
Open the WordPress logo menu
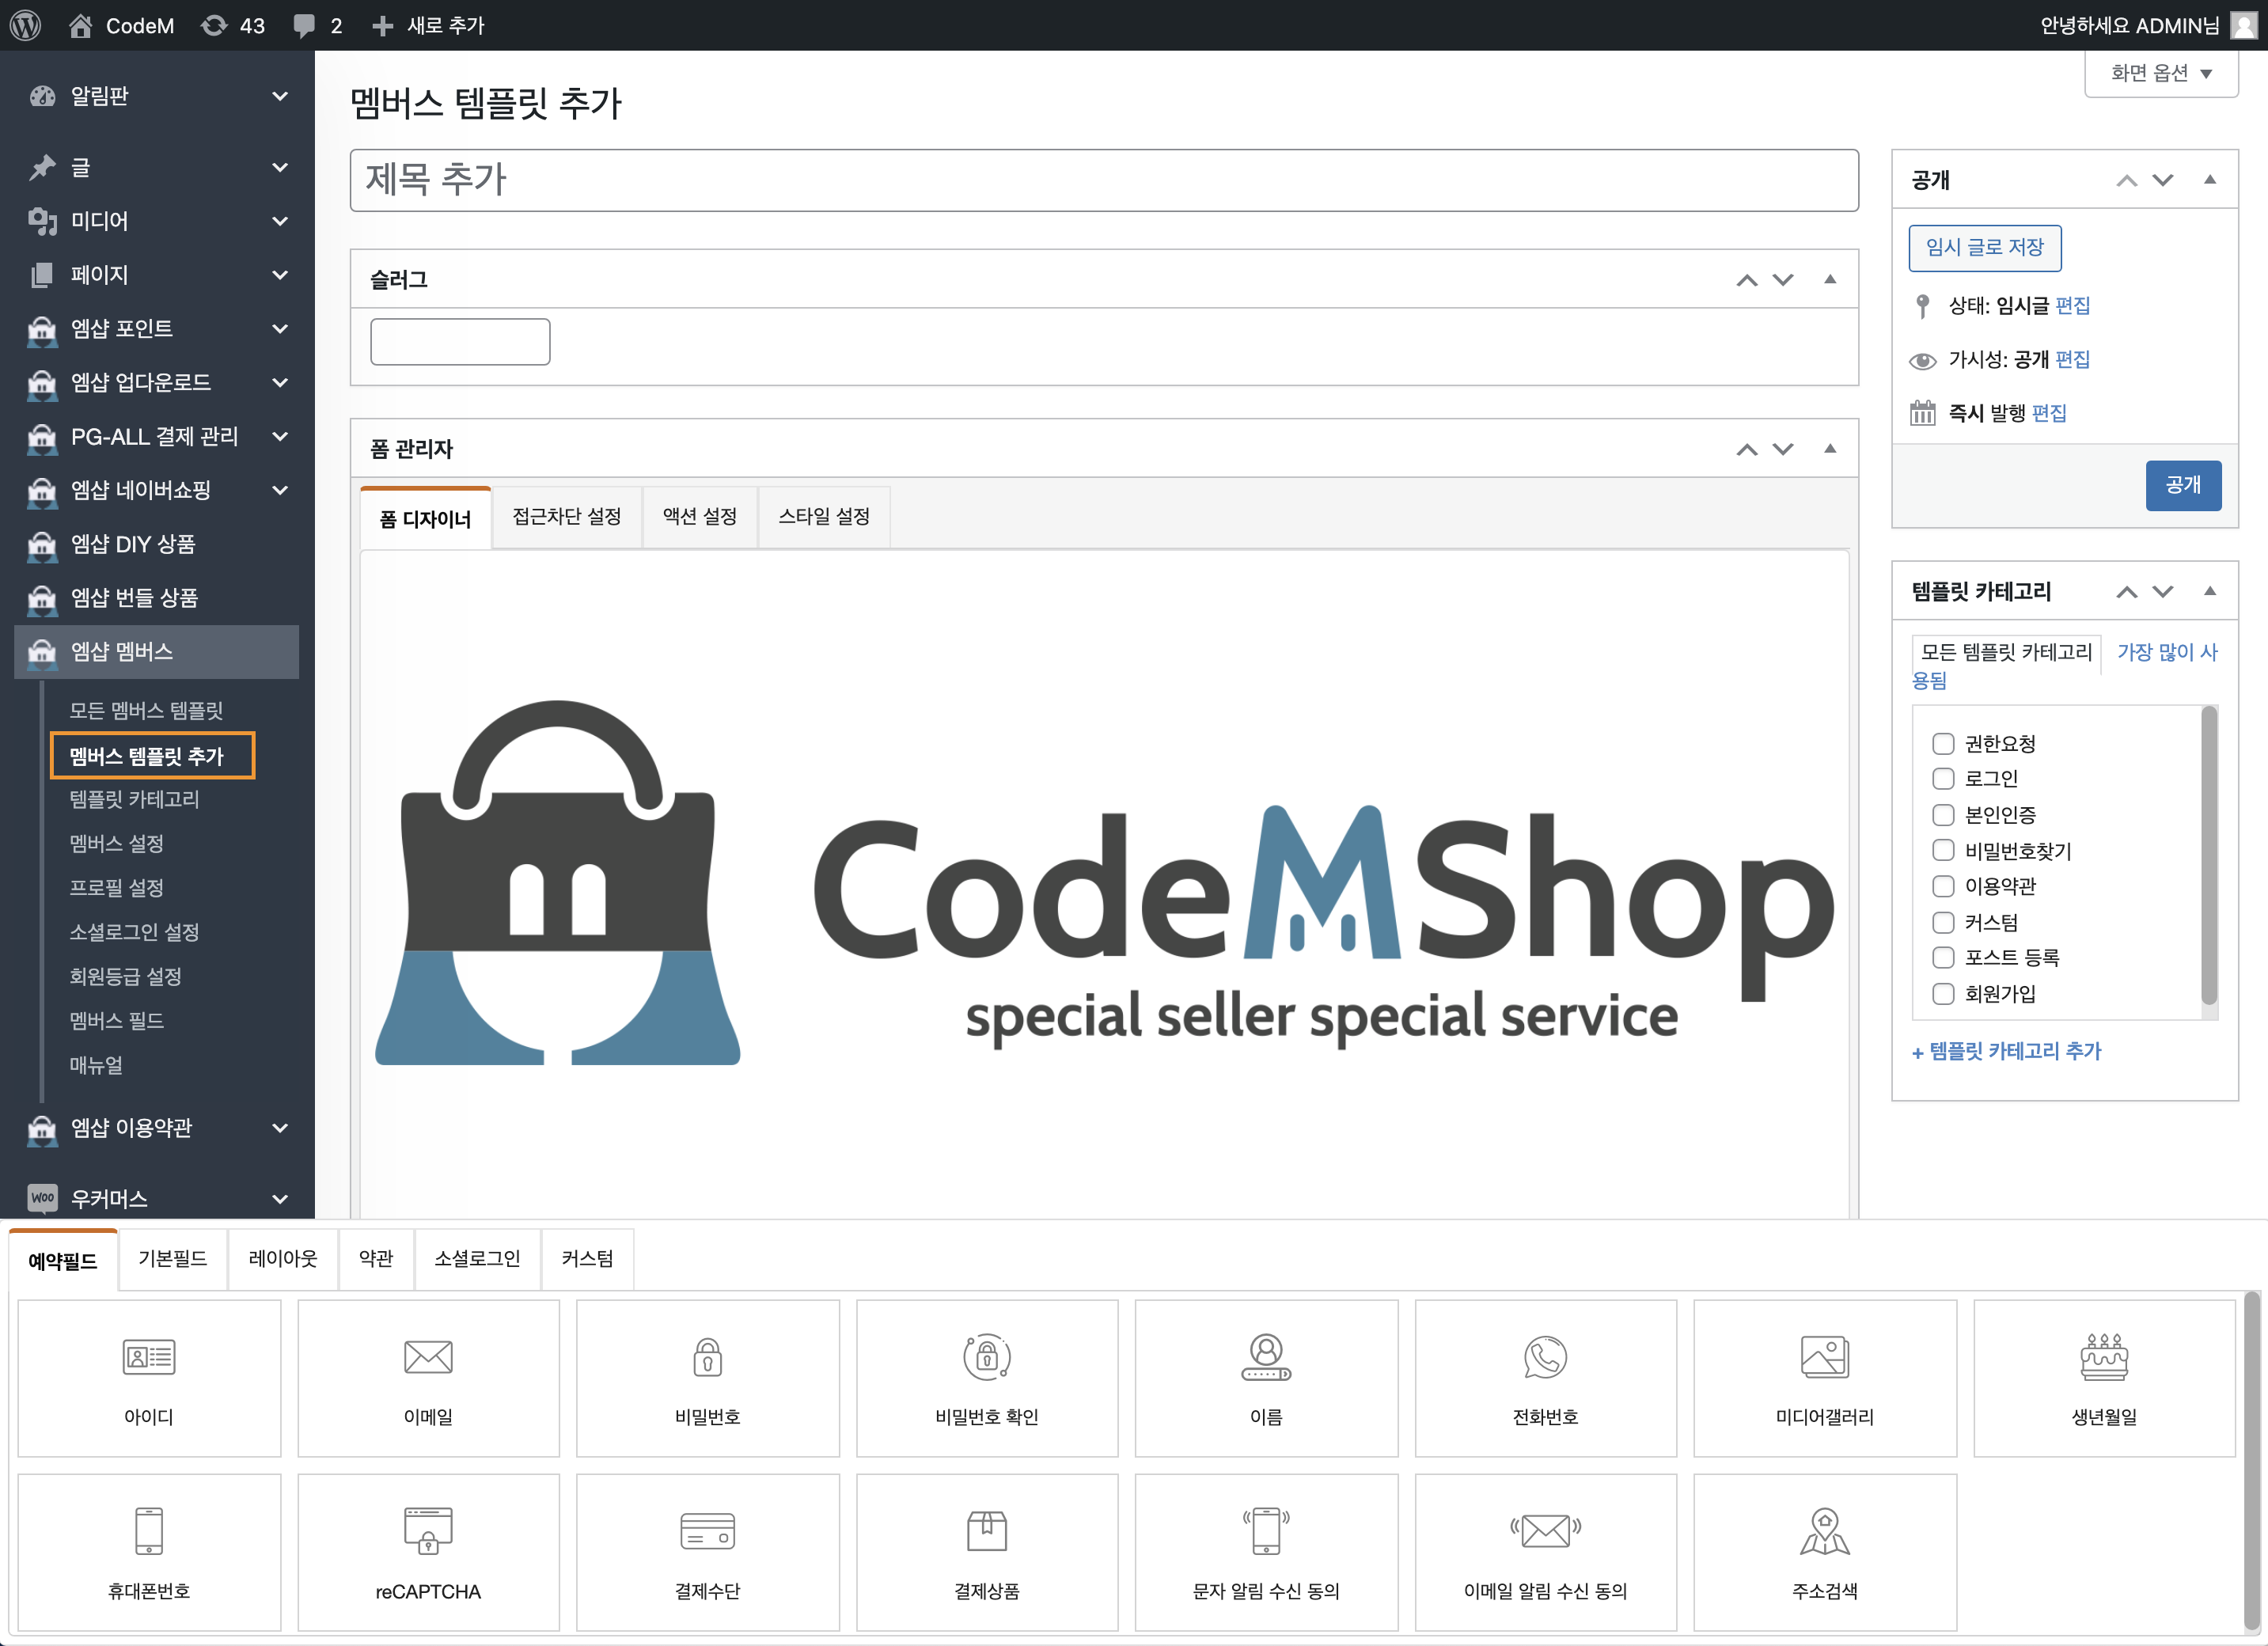[25, 25]
